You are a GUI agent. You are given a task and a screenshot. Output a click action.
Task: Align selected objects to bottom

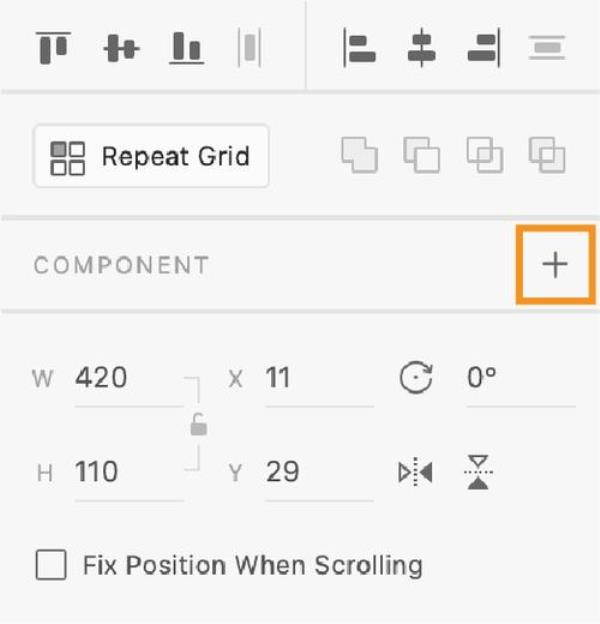pos(187,48)
